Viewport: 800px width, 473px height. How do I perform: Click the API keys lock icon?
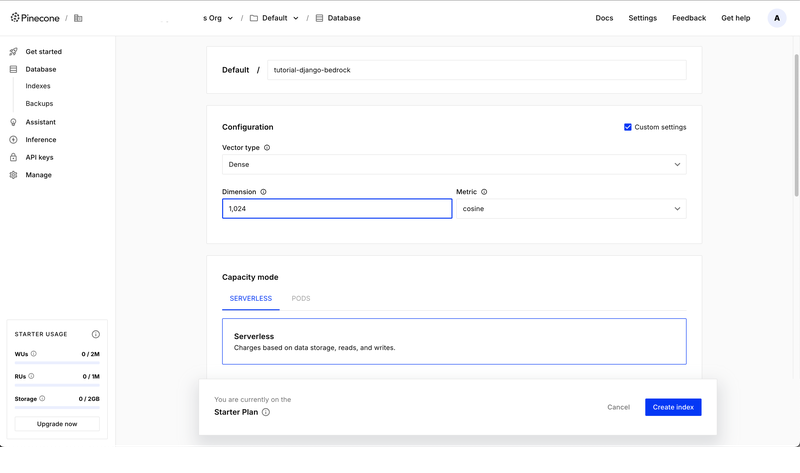point(13,157)
